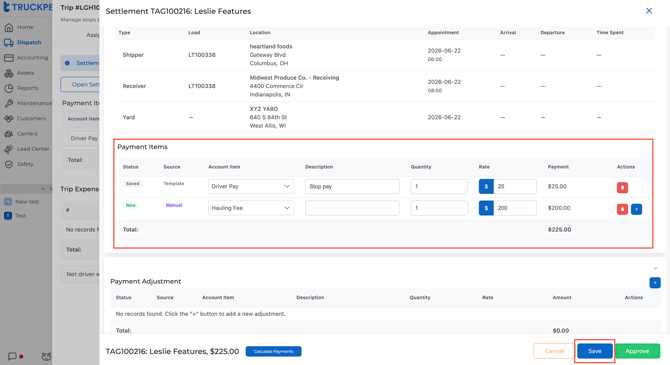Click the New test workspace icon

8,202
